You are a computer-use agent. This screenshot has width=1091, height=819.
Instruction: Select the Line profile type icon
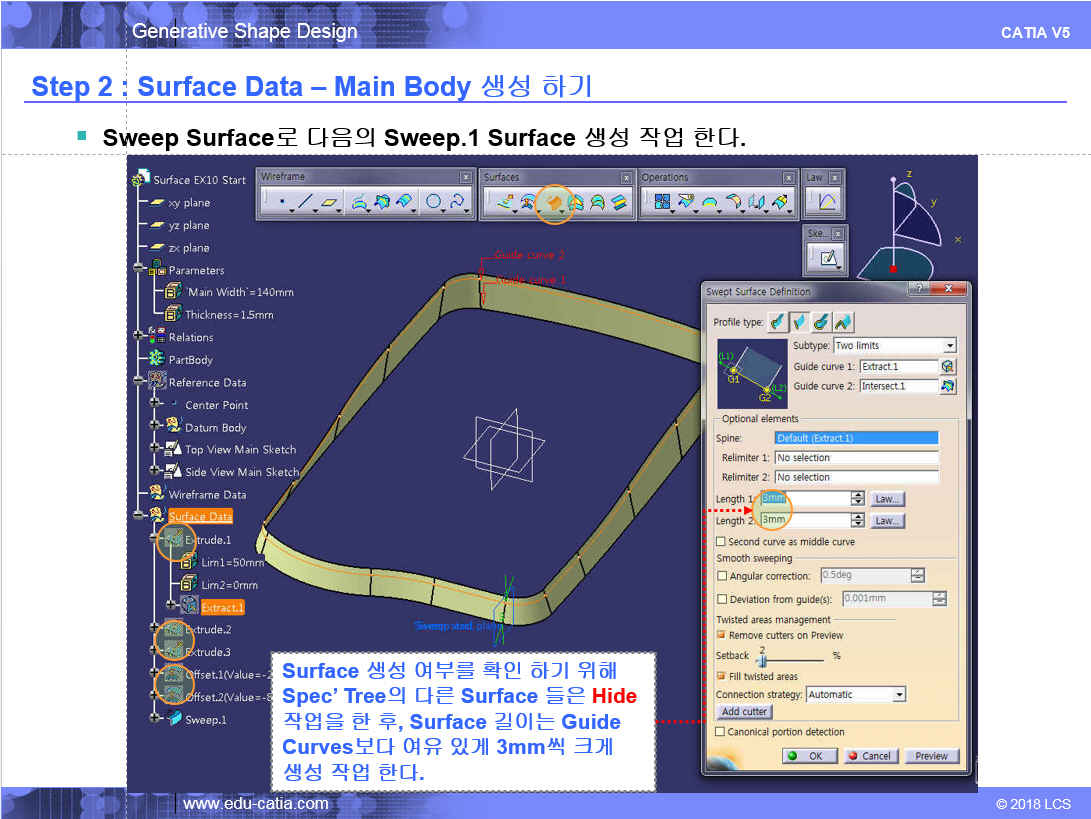799,322
